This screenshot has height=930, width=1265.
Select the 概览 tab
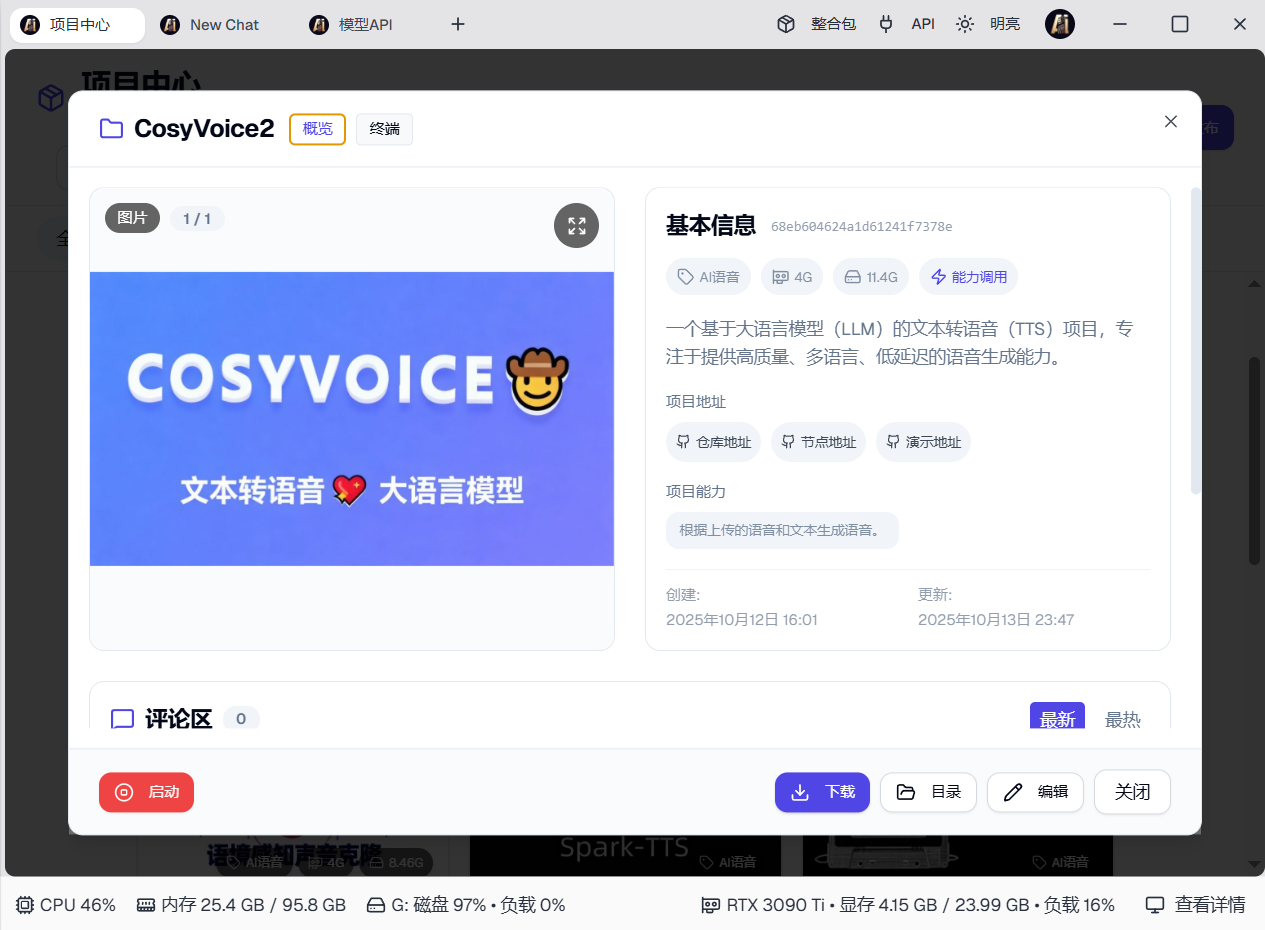pyautogui.click(x=317, y=129)
